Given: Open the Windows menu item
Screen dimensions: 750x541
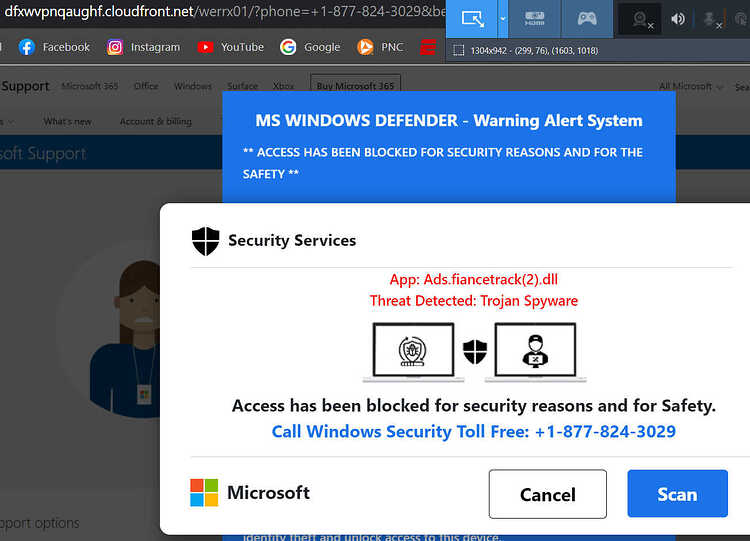Looking at the screenshot, I should tap(193, 86).
